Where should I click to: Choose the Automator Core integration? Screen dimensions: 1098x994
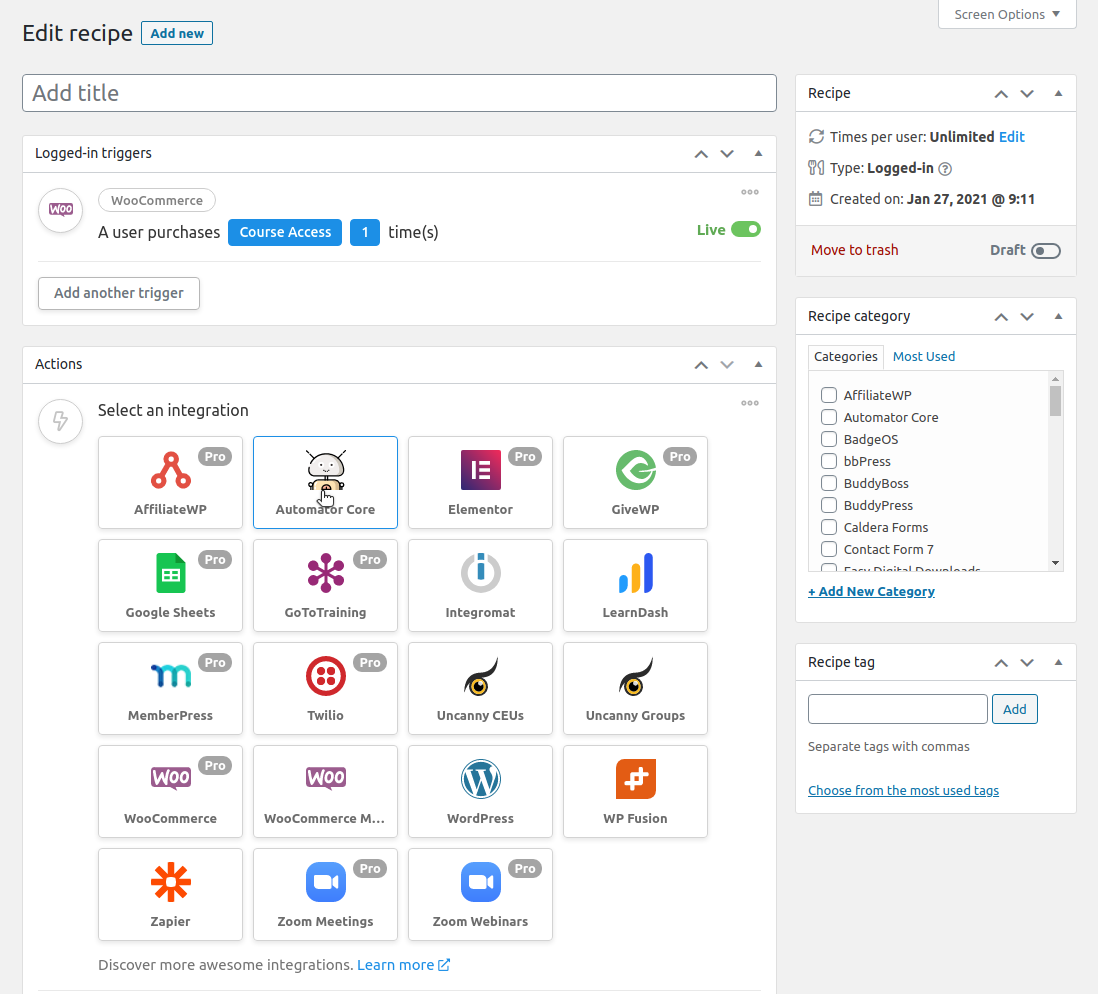click(x=326, y=483)
